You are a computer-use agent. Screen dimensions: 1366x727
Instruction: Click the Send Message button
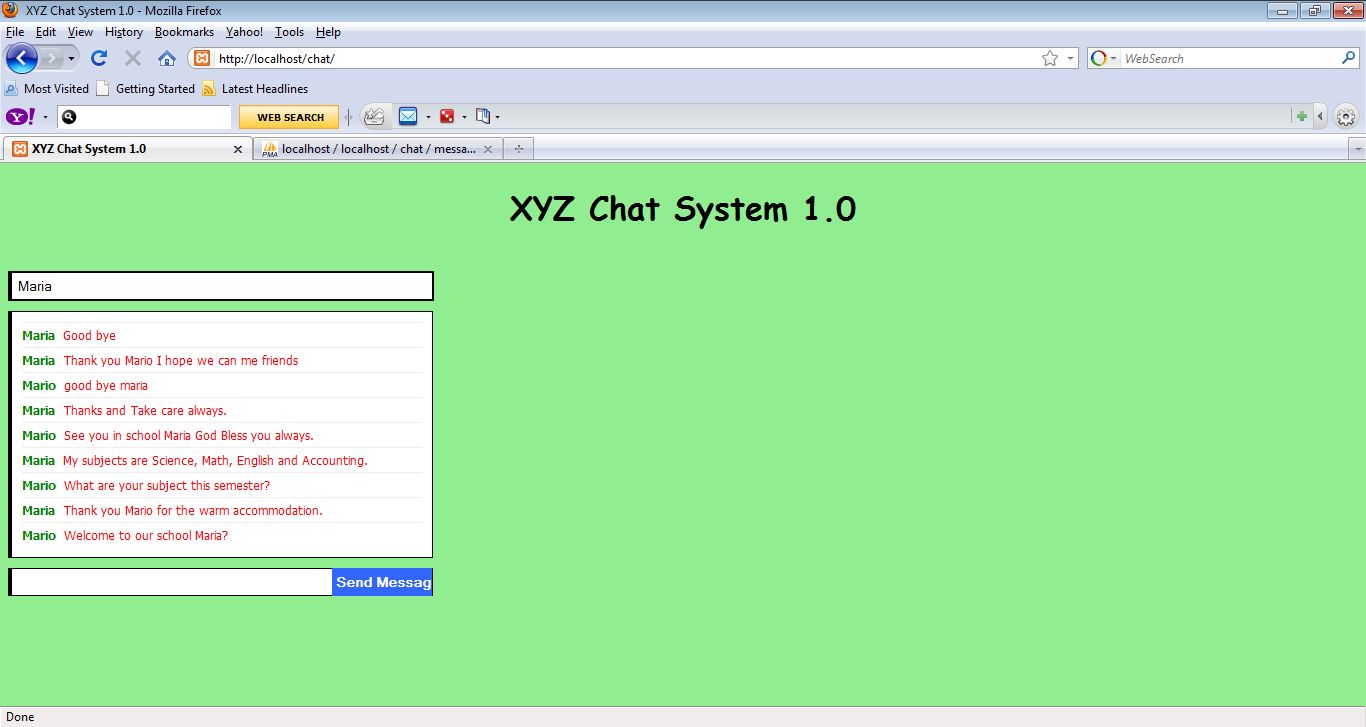[x=383, y=581]
